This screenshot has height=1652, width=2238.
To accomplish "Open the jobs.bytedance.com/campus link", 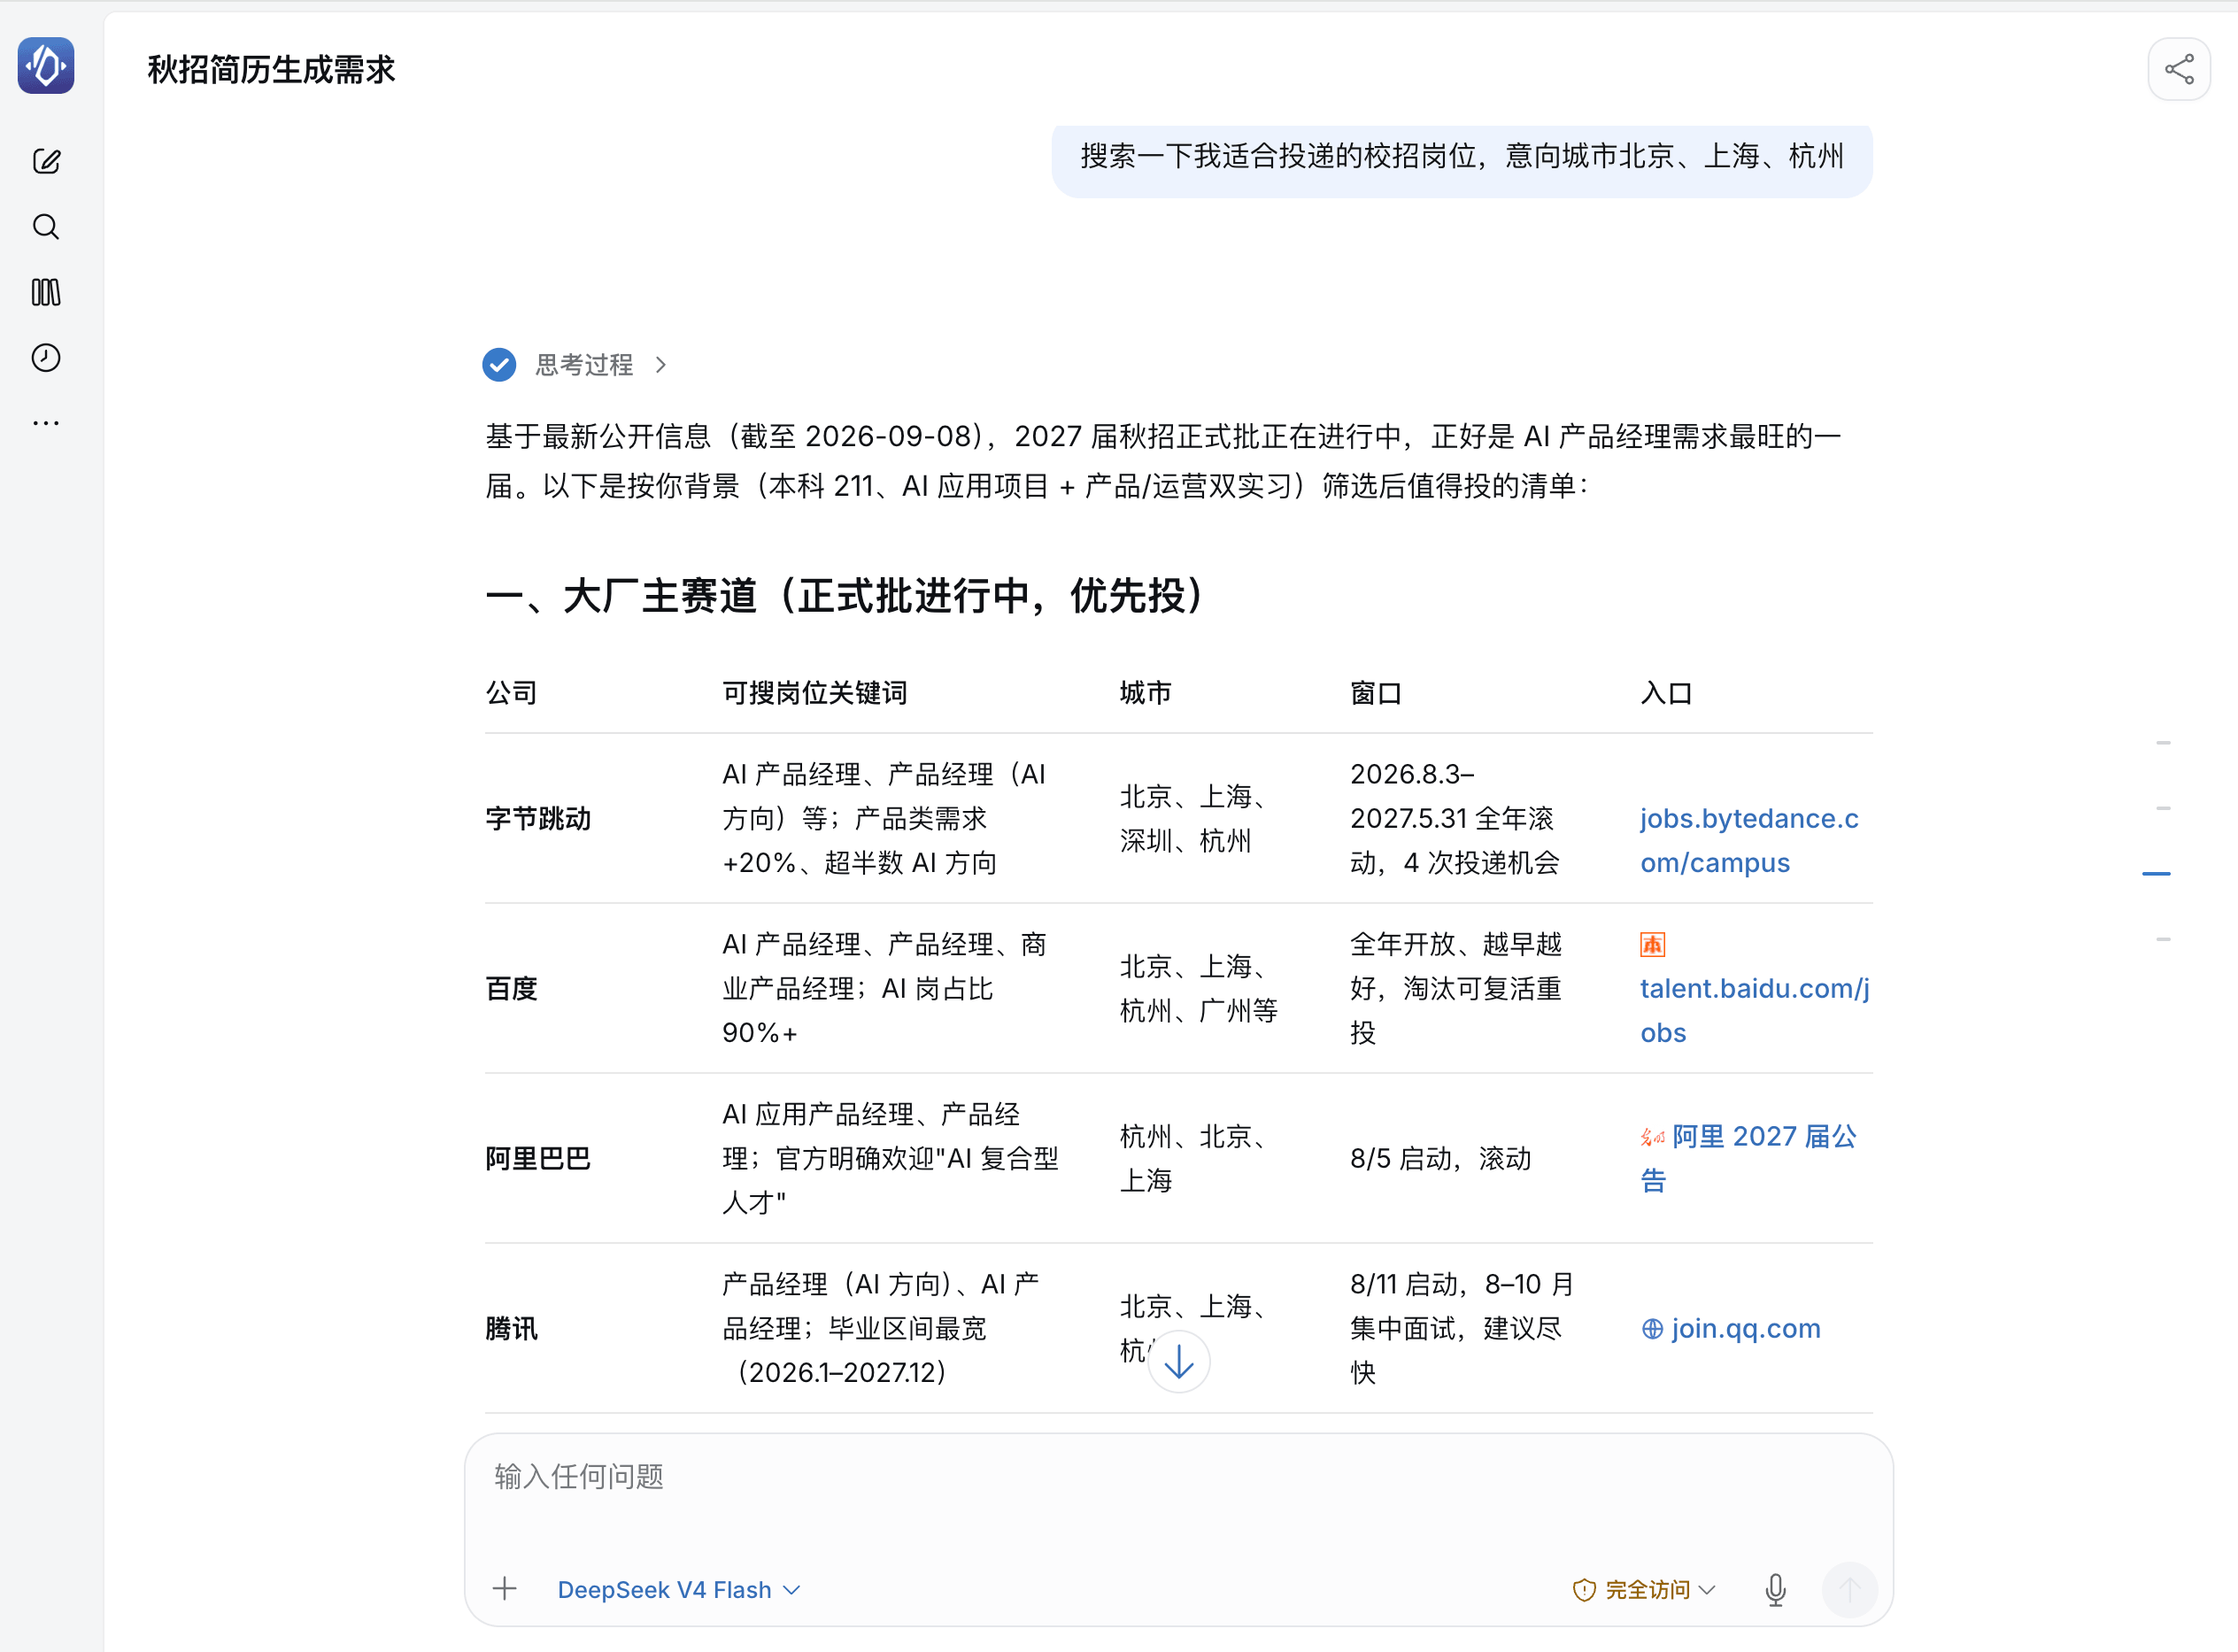I will [x=1749, y=840].
